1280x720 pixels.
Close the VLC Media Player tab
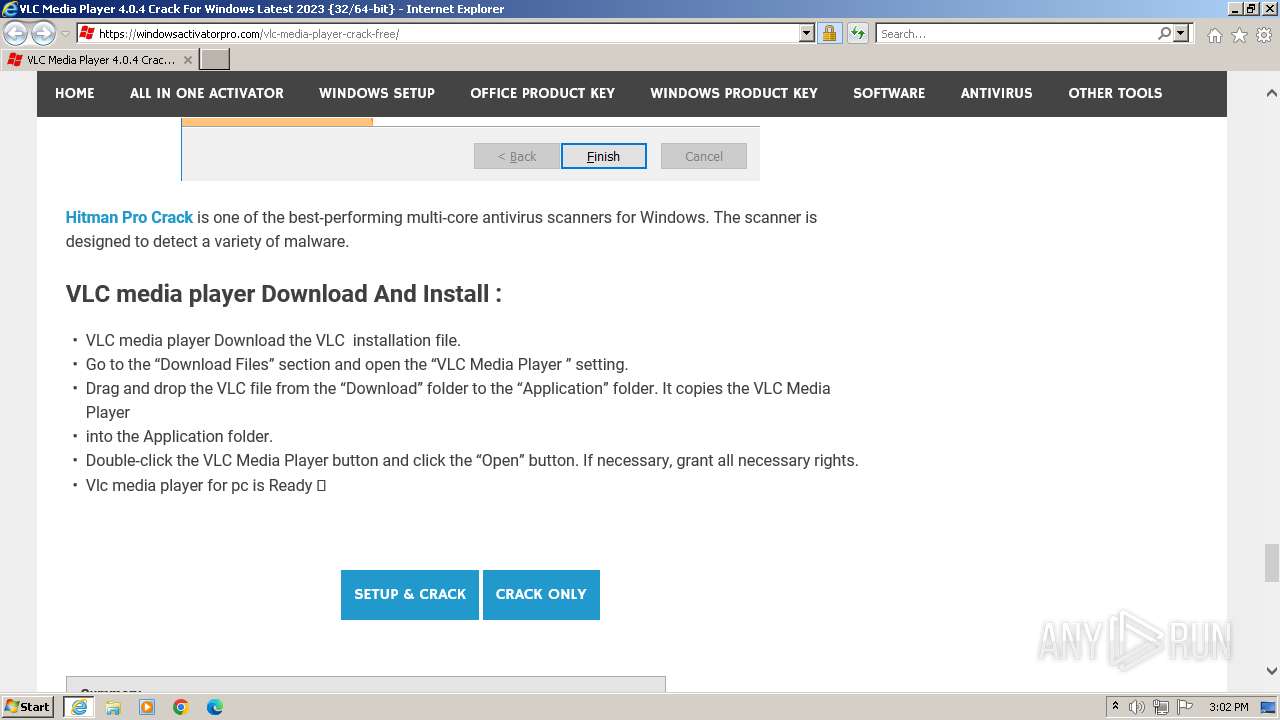188,60
